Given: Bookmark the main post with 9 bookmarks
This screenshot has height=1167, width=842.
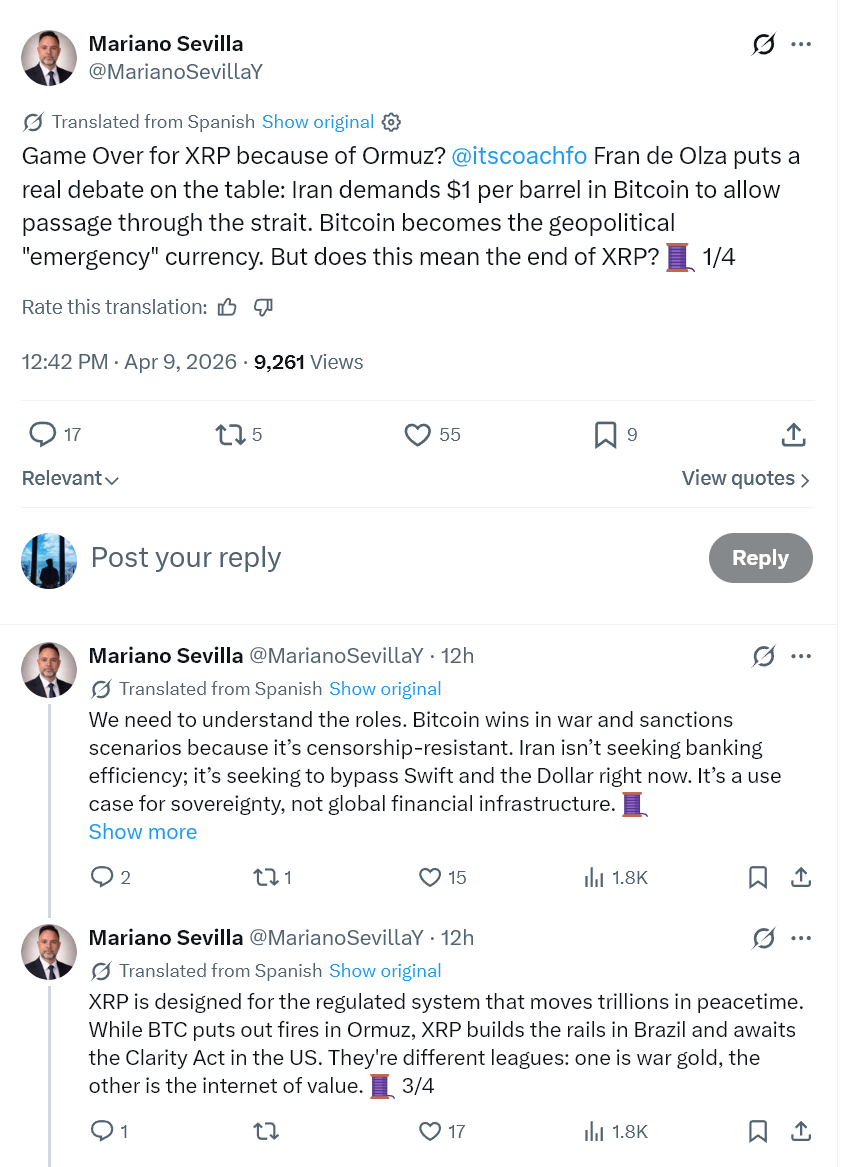Looking at the screenshot, I should click(605, 434).
